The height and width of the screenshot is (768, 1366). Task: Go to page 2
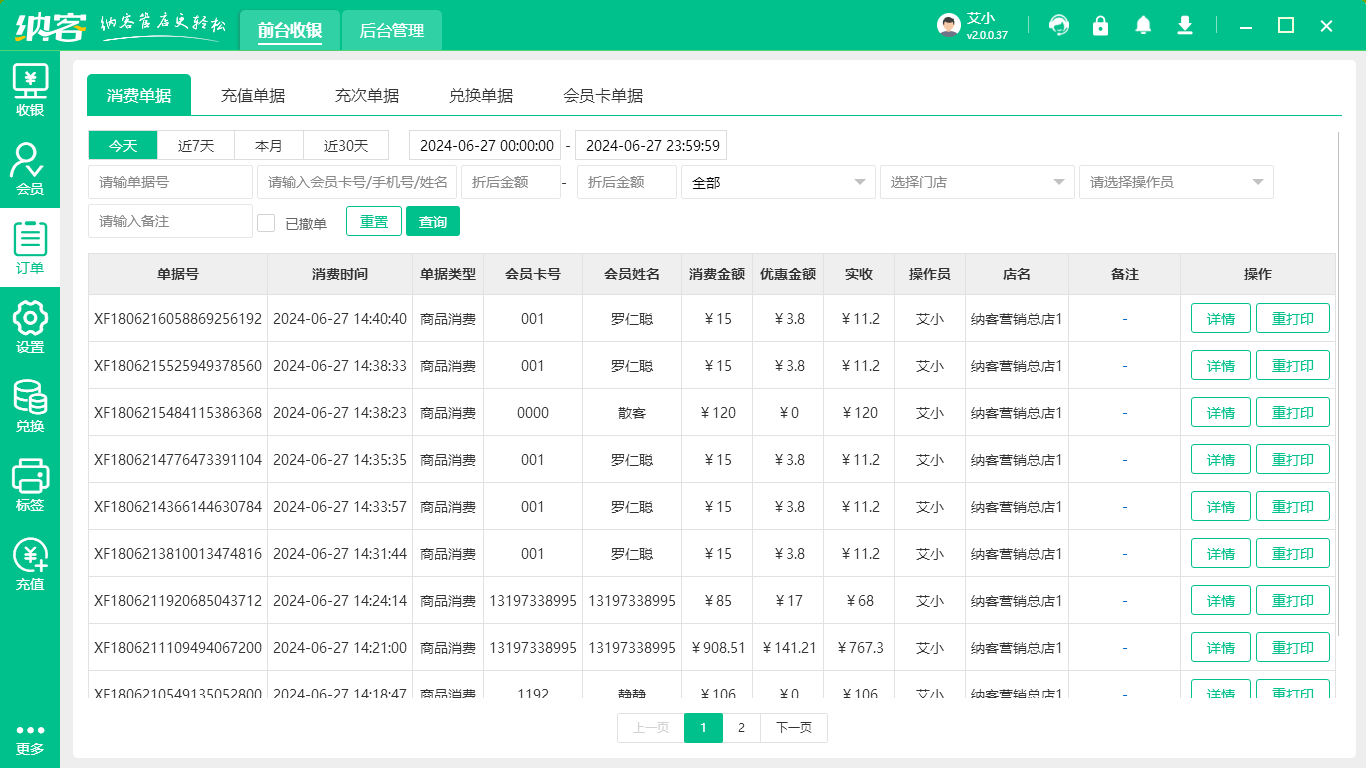pos(741,728)
